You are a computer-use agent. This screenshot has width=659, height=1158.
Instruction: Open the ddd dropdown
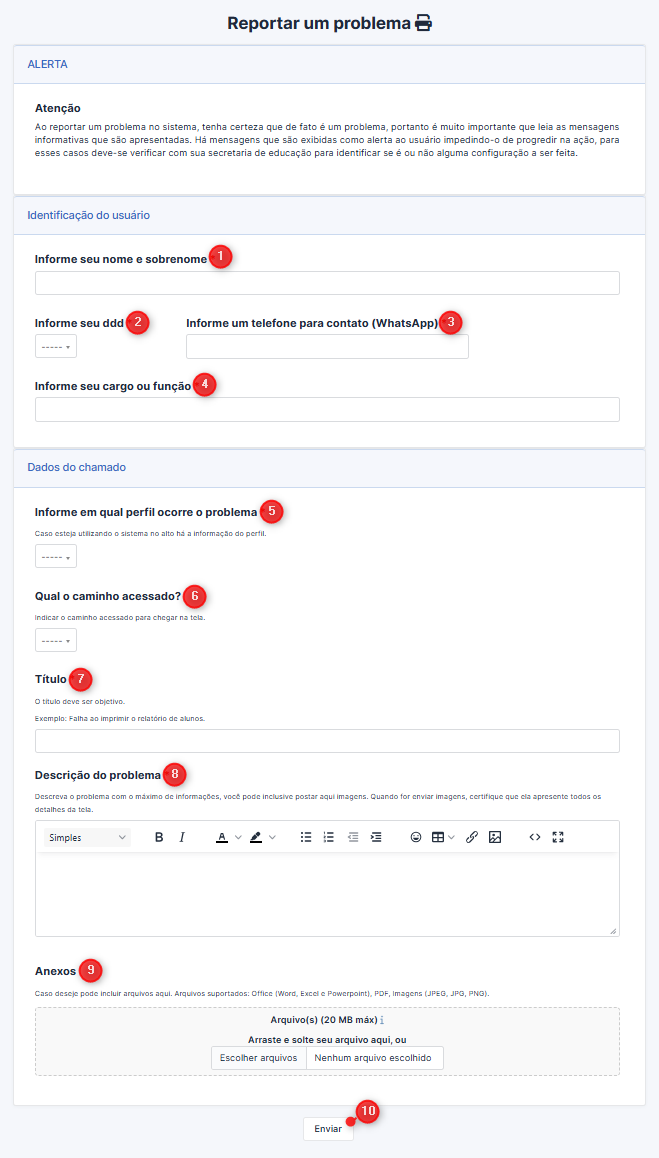pyautogui.click(x=56, y=346)
